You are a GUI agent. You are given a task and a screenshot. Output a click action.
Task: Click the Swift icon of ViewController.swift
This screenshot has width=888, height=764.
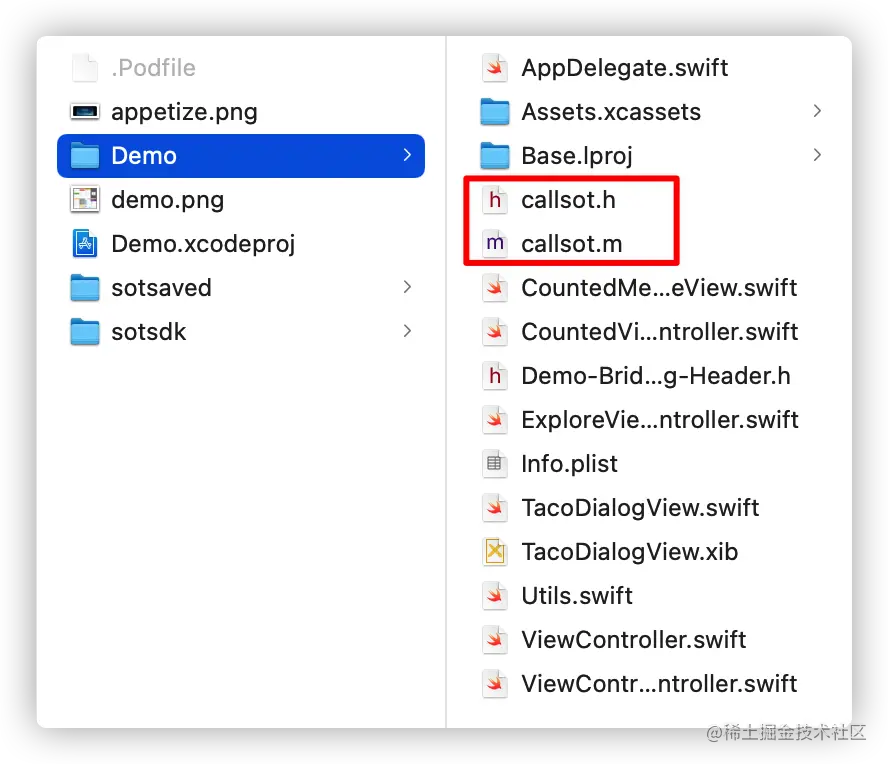point(495,639)
